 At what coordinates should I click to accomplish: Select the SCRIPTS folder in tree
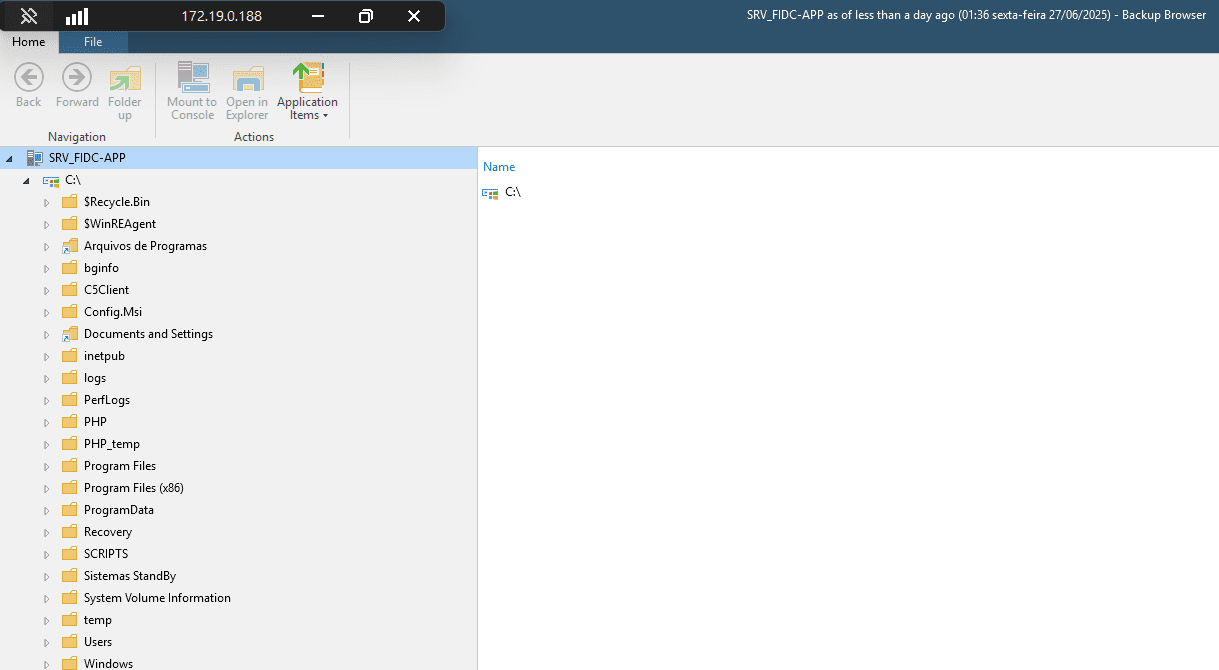pyautogui.click(x=105, y=554)
